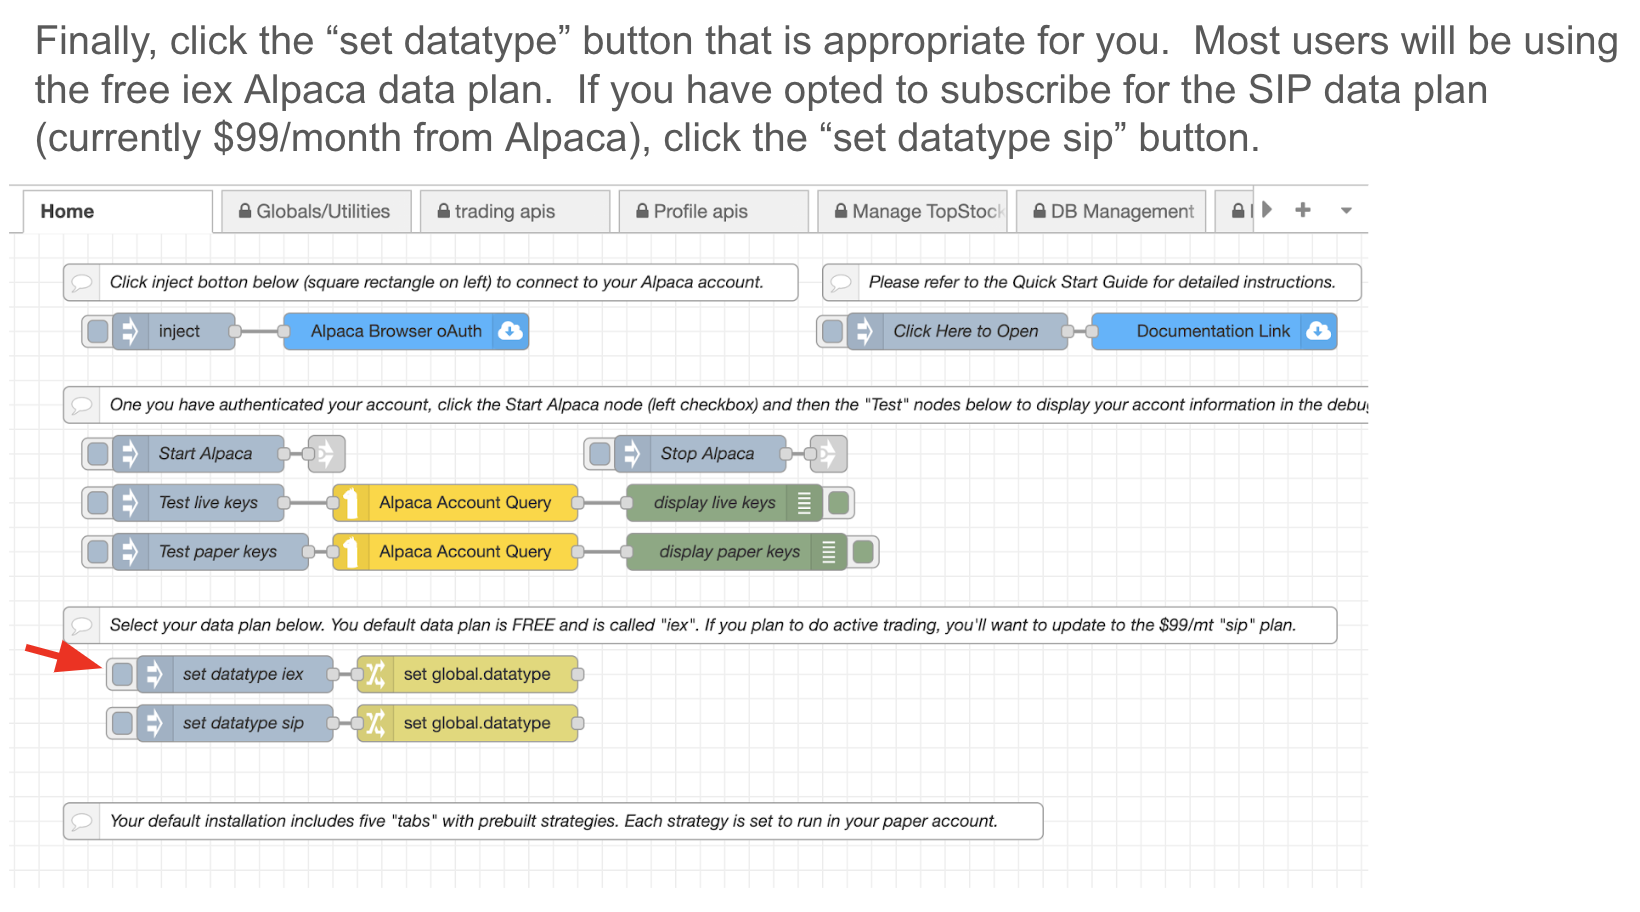Image resolution: width=1640 pixels, height=912 pixels.
Task: Click the Start Alpaca link-out node
Action: coord(327,454)
